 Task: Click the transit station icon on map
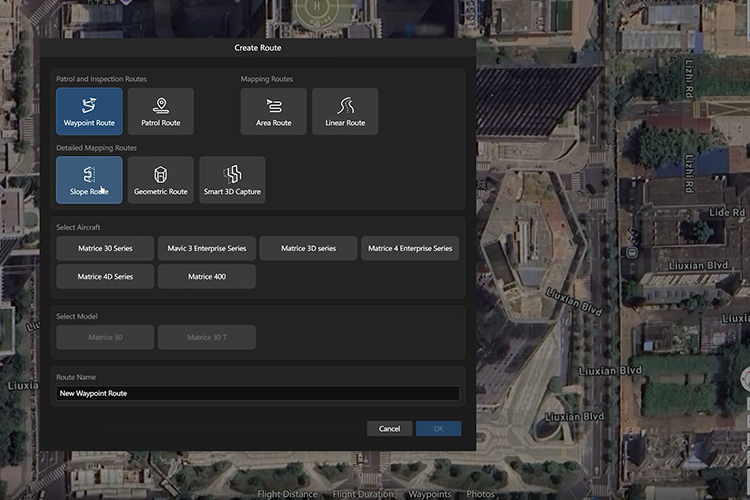632,252
